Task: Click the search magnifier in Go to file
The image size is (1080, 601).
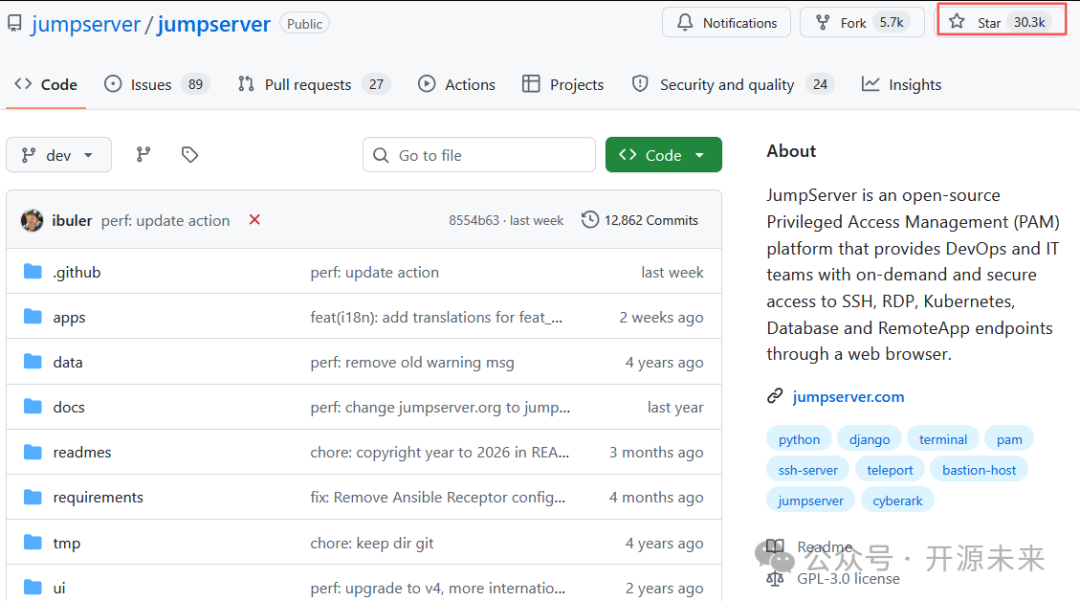Action: (381, 155)
